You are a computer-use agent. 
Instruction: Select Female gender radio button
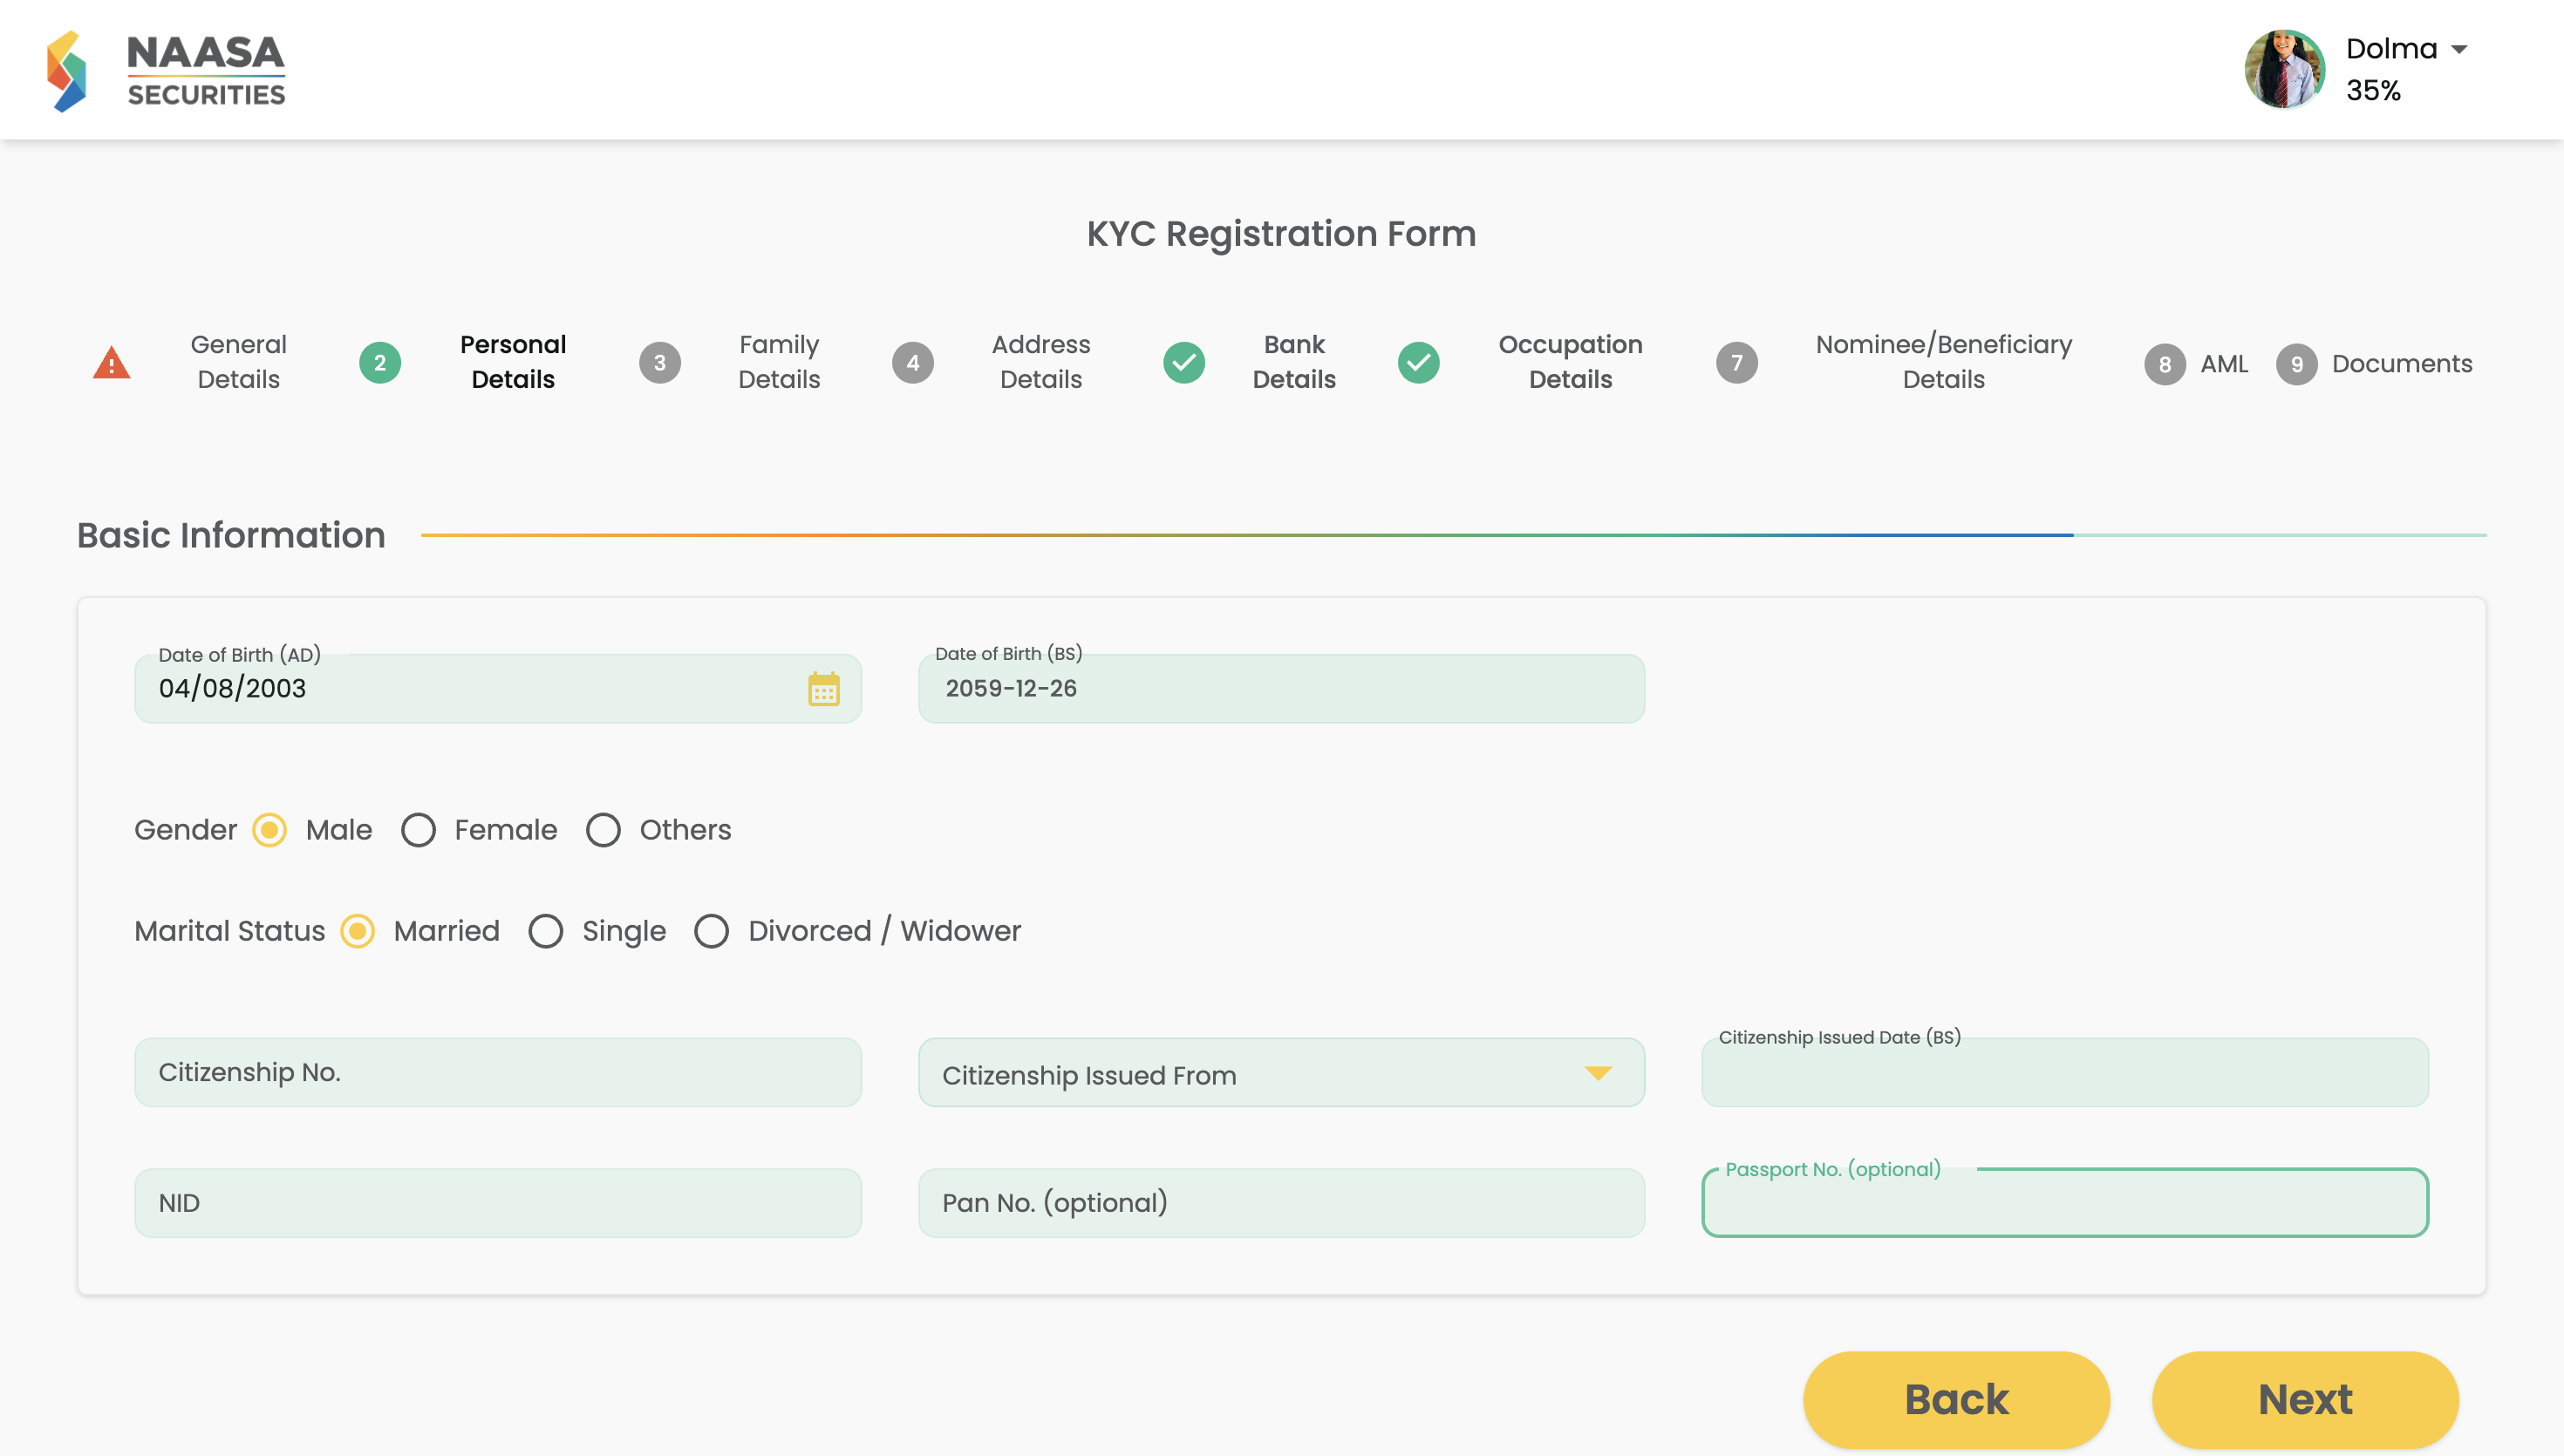[x=418, y=830]
